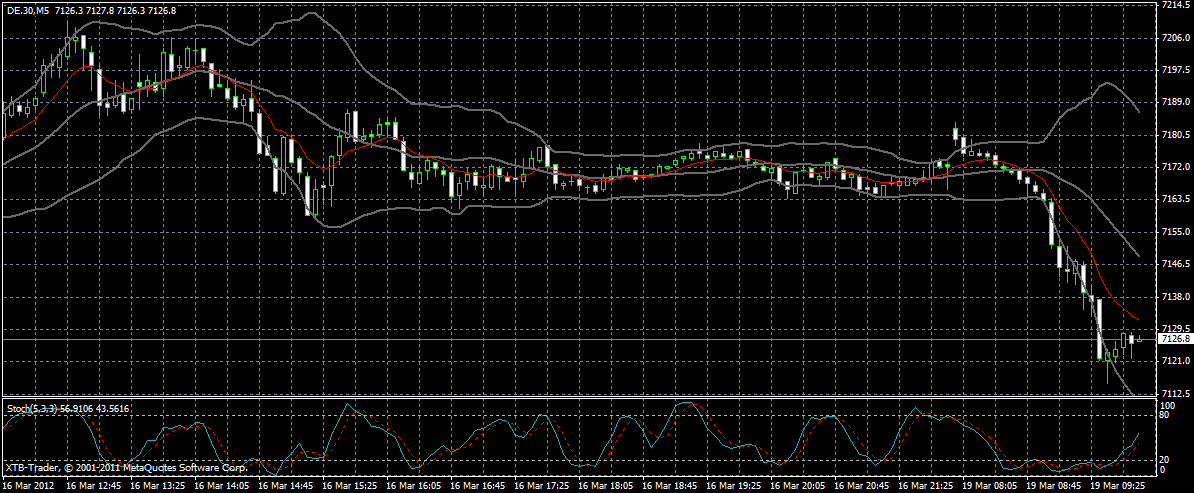Image resolution: width=1194 pixels, height=493 pixels.
Task: Click price scale value 7146.5
Action: (x=1174, y=264)
